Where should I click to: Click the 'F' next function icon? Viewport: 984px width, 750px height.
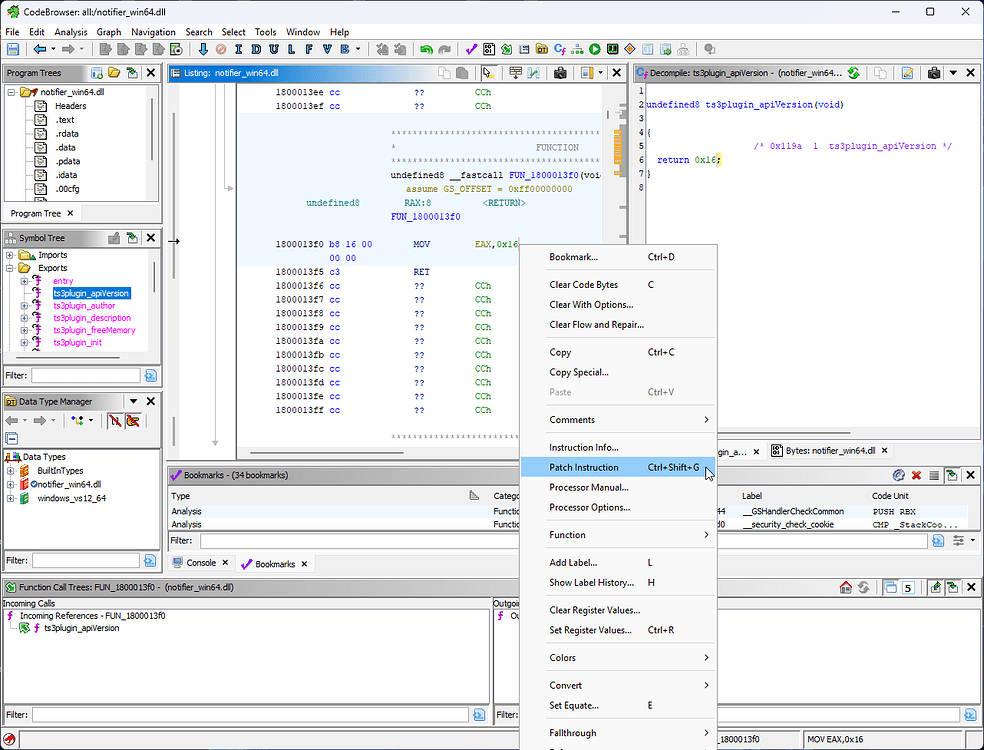309,49
